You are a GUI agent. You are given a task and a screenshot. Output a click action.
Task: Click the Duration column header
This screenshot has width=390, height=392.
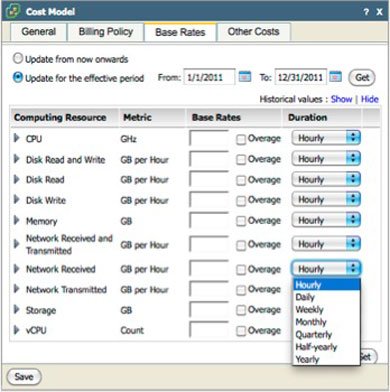[x=322, y=117]
